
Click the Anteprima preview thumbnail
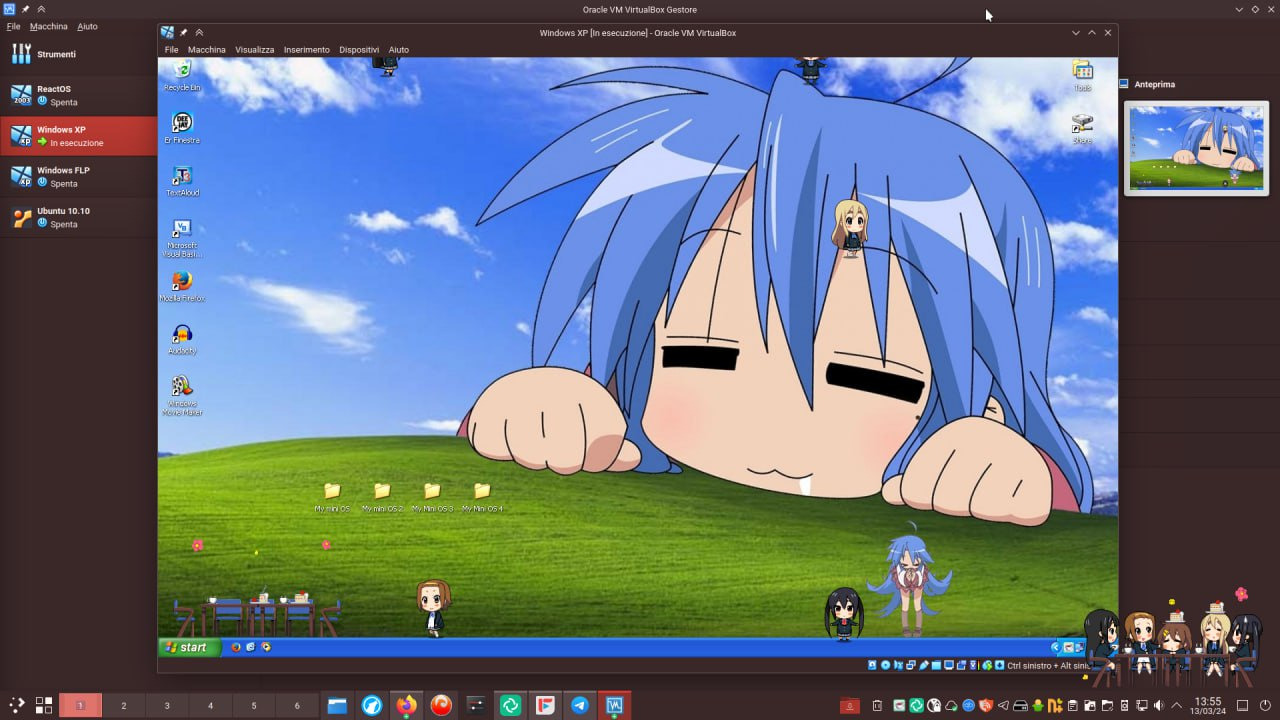[x=1196, y=148]
